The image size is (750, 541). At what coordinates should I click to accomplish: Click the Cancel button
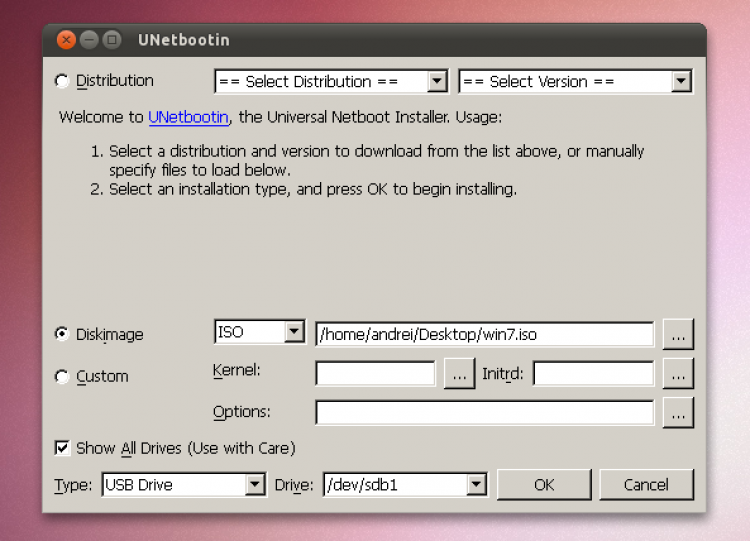coord(646,485)
